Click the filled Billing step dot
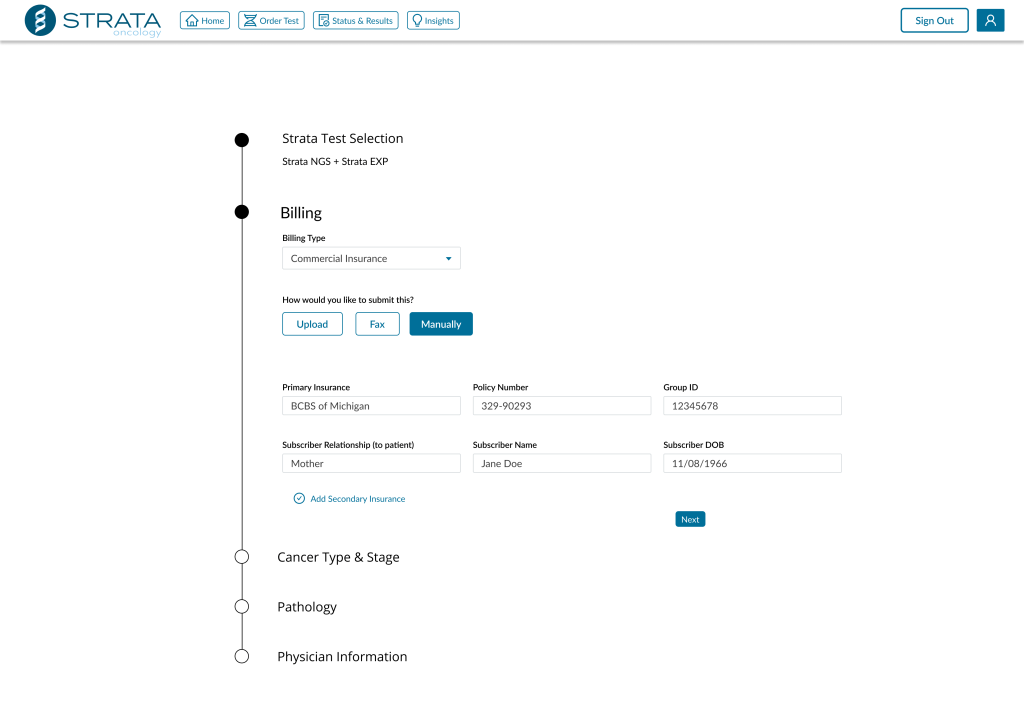The image size is (1024, 728). (242, 212)
